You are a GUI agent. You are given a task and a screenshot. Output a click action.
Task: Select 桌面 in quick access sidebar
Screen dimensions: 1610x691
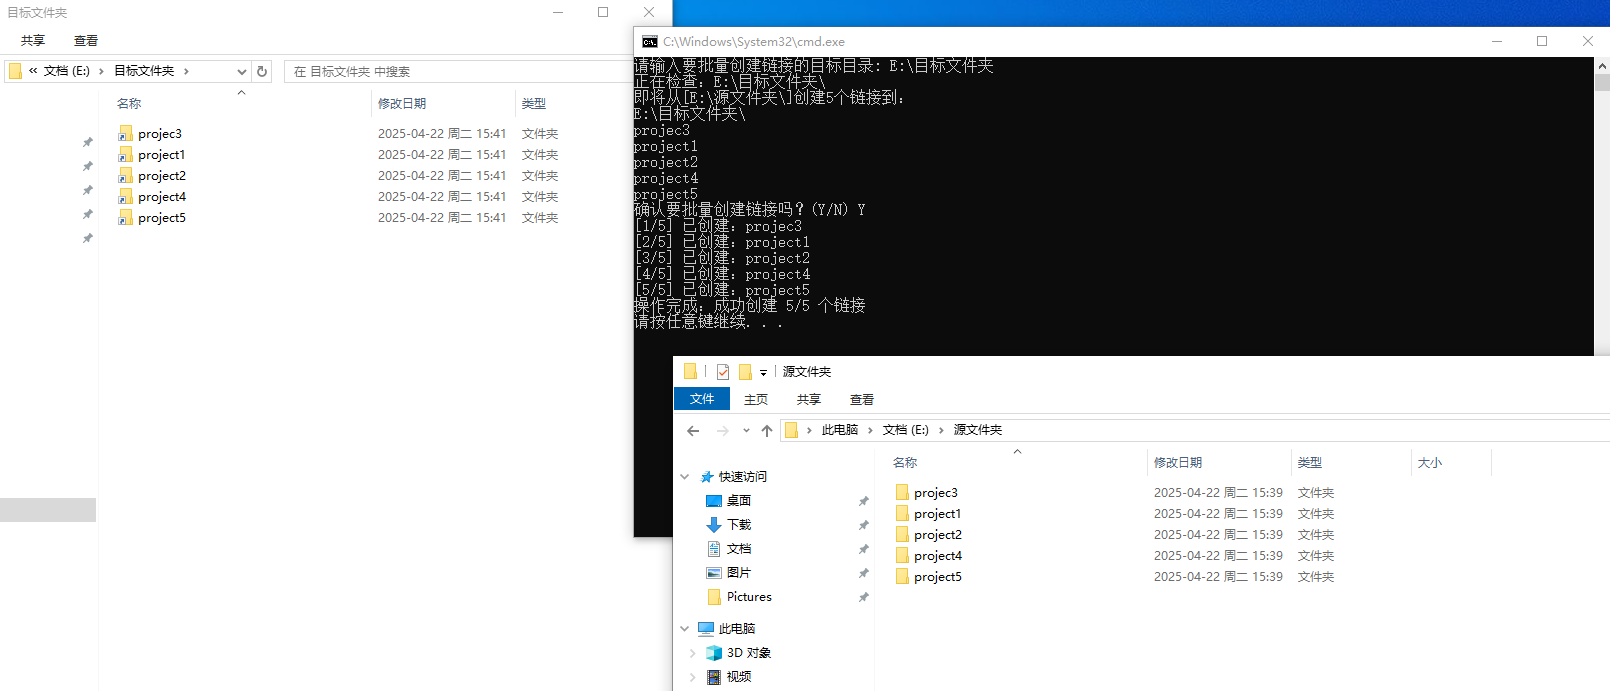click(x=738, y=500)
